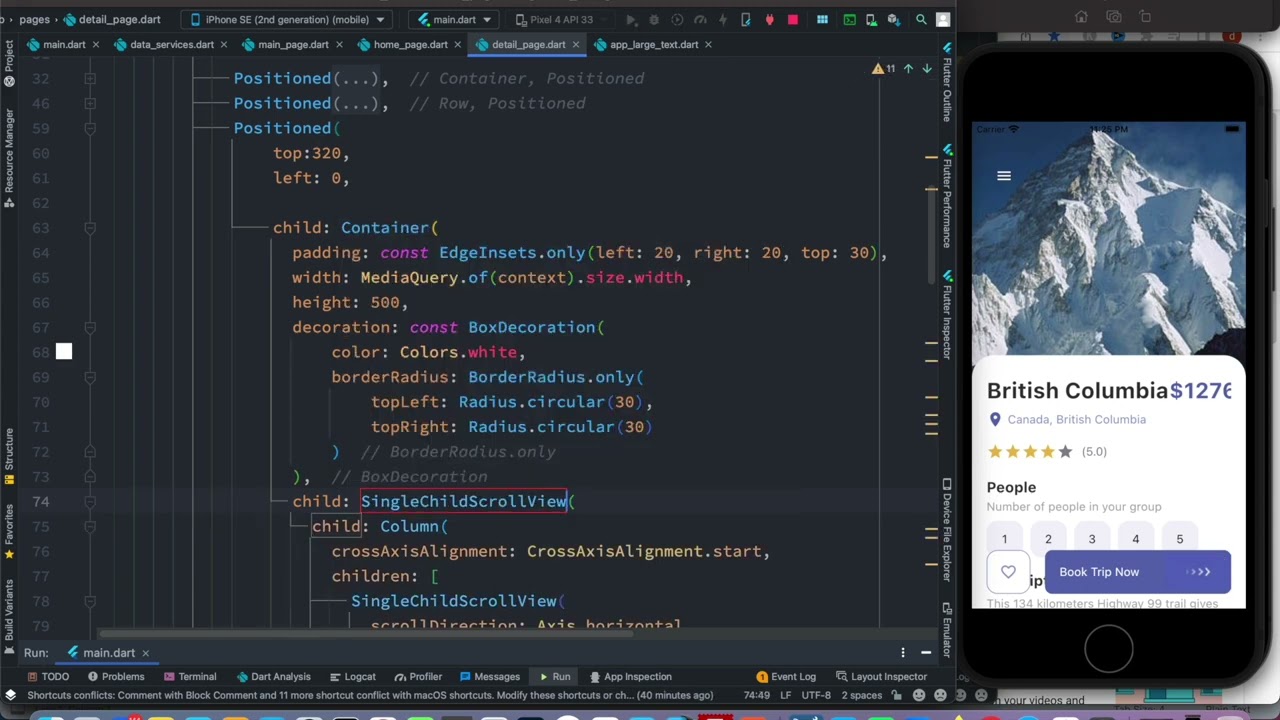
Task: Click the Search Everywhere magnifier icon
Action: 921,20
